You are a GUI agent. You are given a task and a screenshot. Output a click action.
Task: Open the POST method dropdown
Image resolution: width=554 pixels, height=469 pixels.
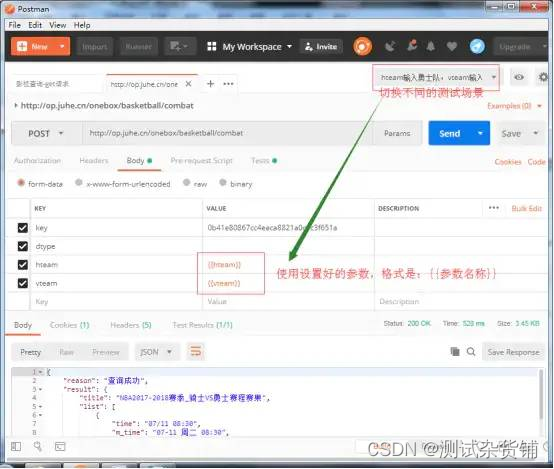pos(46,134)
